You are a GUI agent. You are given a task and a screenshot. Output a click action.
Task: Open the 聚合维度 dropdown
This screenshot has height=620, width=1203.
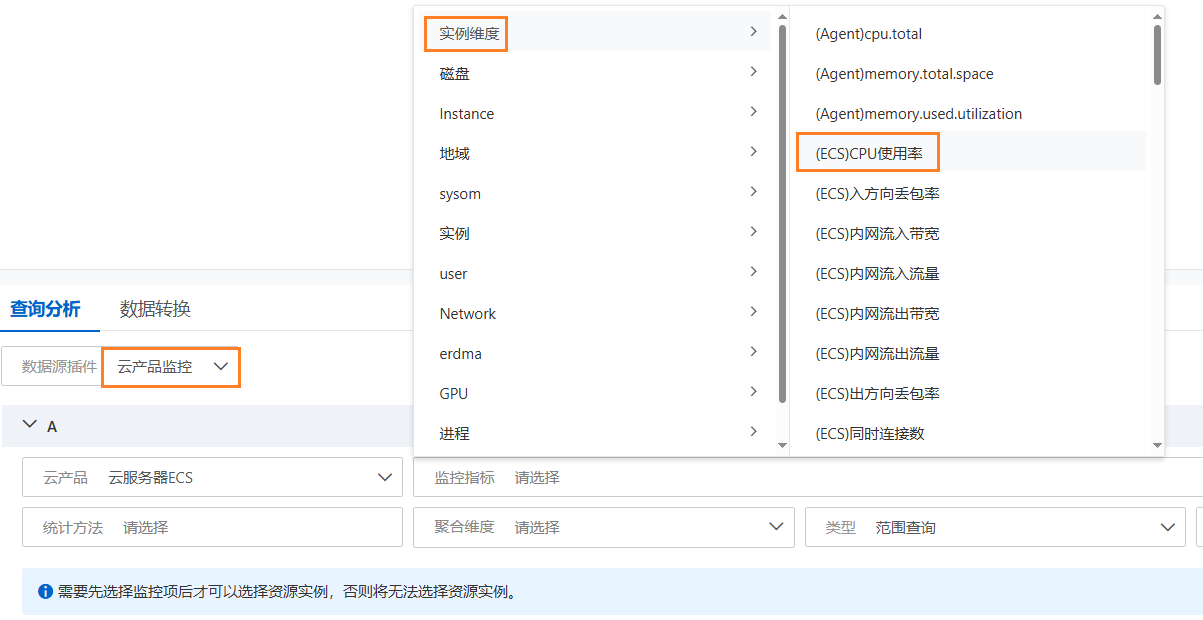pyautogui.click(x=604, y=527)
